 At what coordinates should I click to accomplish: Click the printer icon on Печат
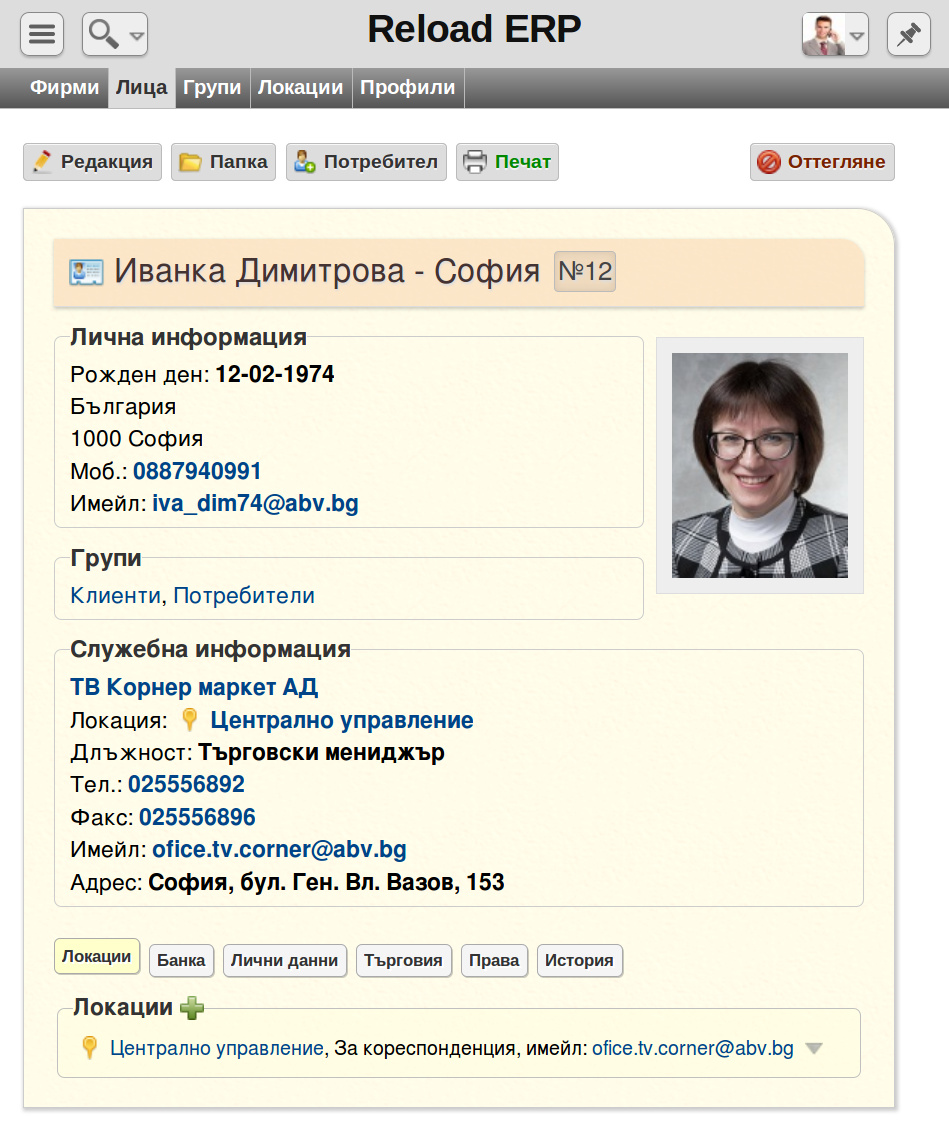(474, 162)
